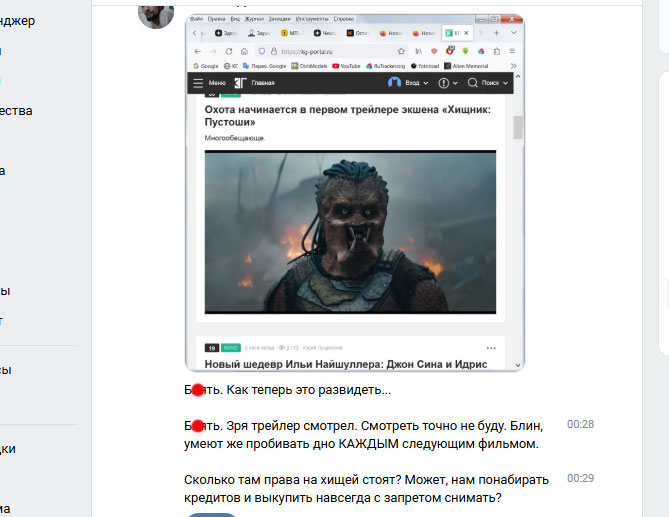Image resolution: width=669 pixels, height=517 pixels.
Task: Click the Alien Memorial bookmark
Action: (466, 66)
